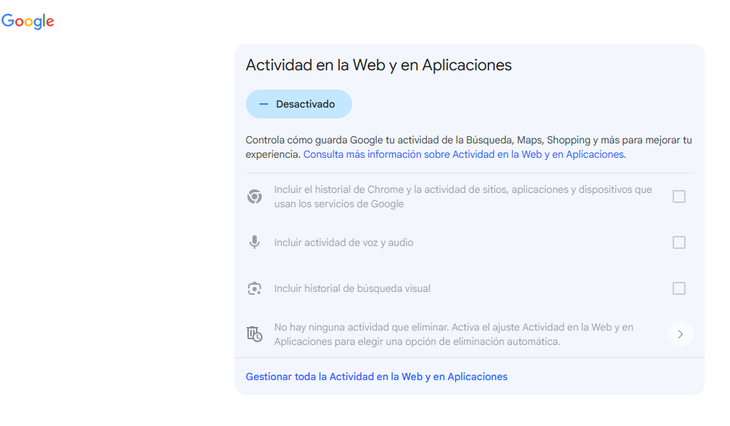Enable voice and audio activity checkbox

(x=679, y=242)
